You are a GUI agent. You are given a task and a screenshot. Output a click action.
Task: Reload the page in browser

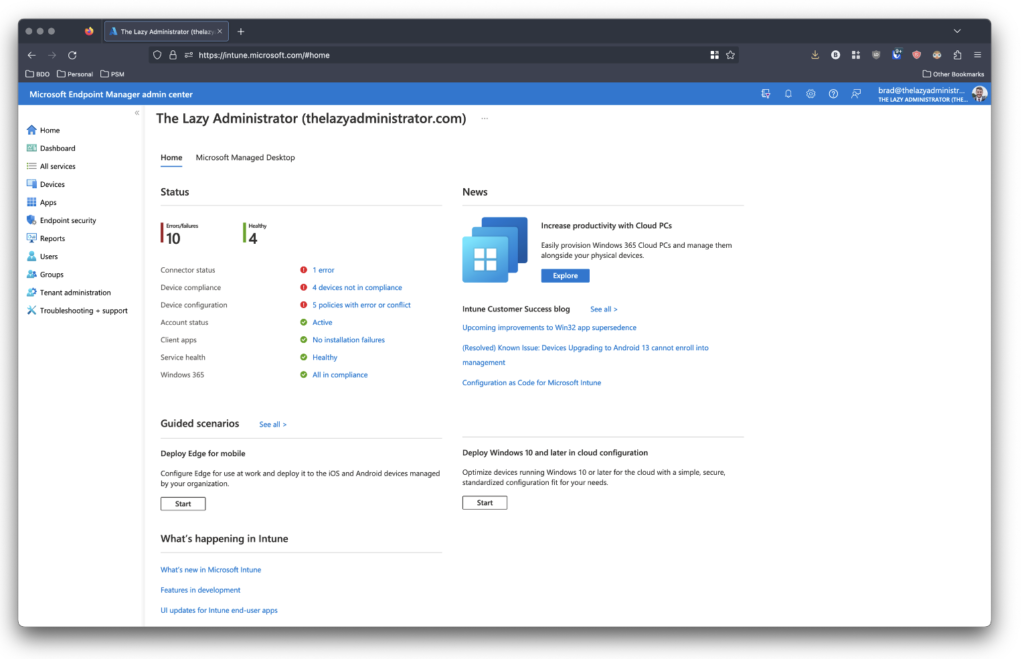click(x=72, y=56)
